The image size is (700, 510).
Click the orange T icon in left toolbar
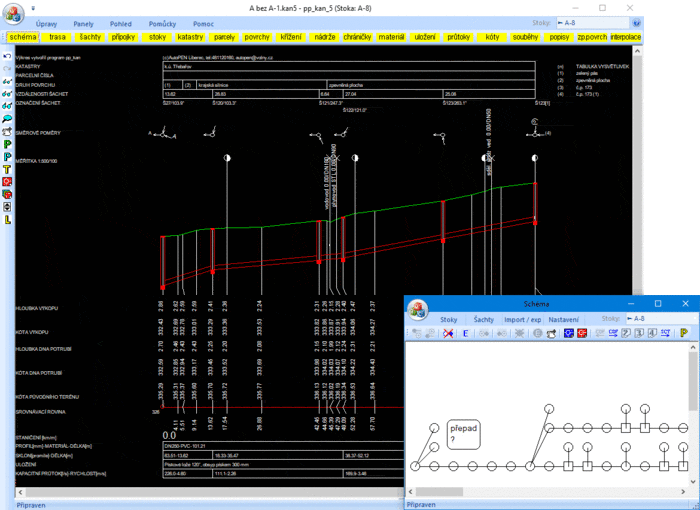(8, 169)
